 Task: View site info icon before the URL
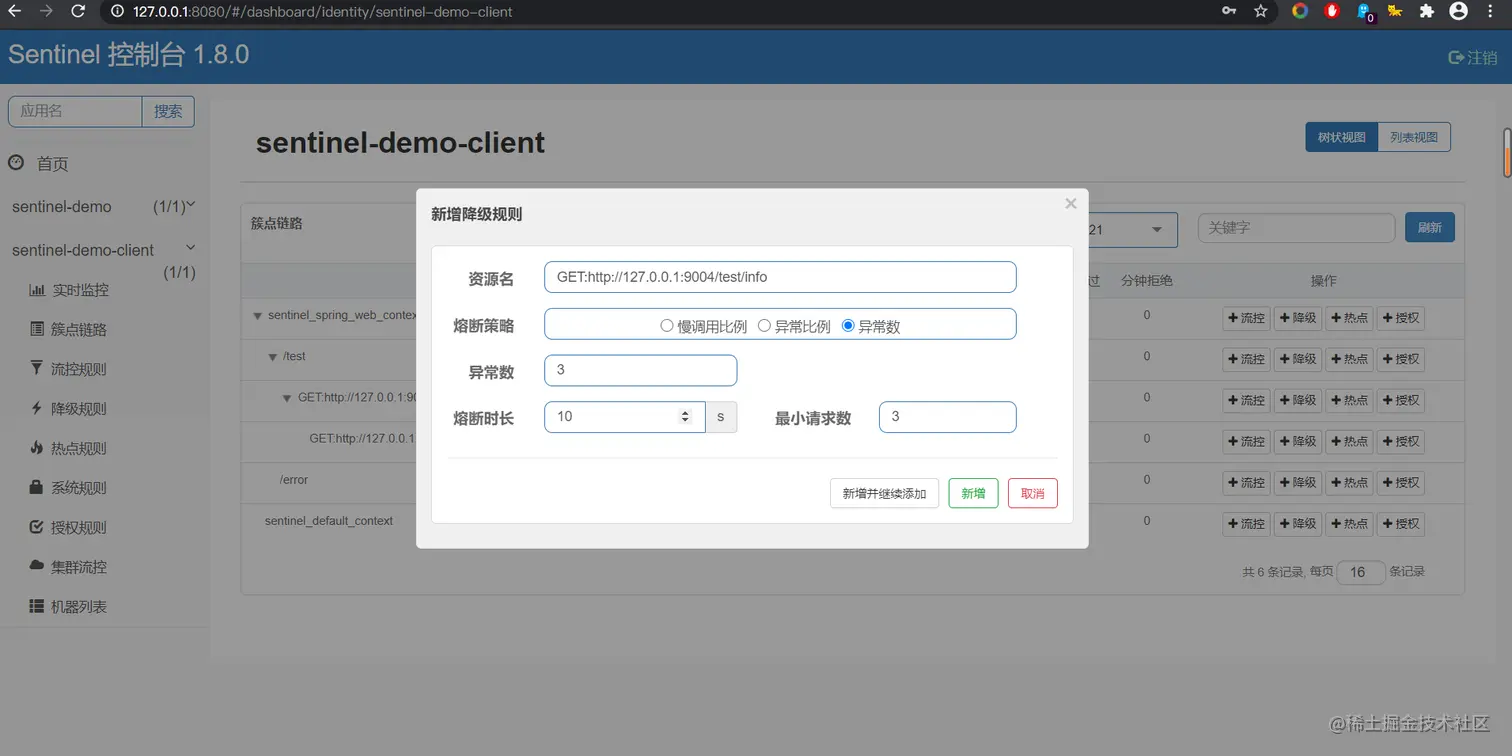tap(117, 12)
